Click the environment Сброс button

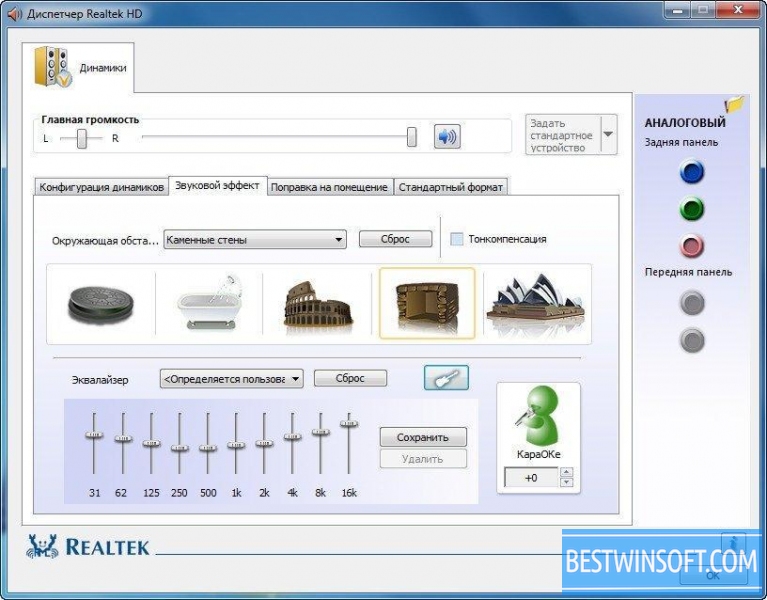395,239
